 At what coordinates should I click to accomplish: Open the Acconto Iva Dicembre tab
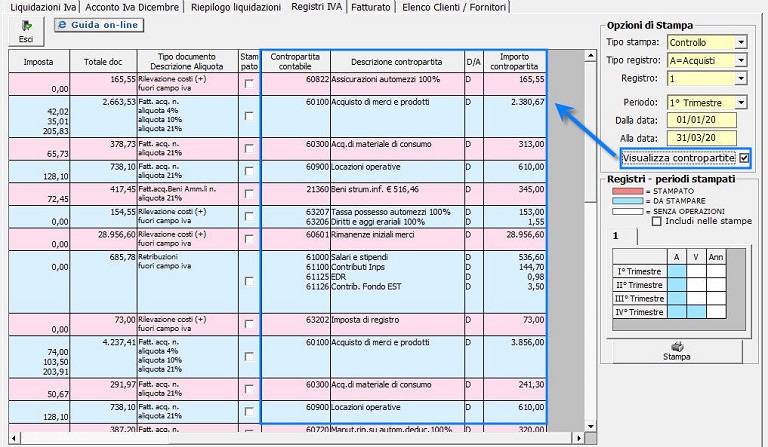pos(132,7)
